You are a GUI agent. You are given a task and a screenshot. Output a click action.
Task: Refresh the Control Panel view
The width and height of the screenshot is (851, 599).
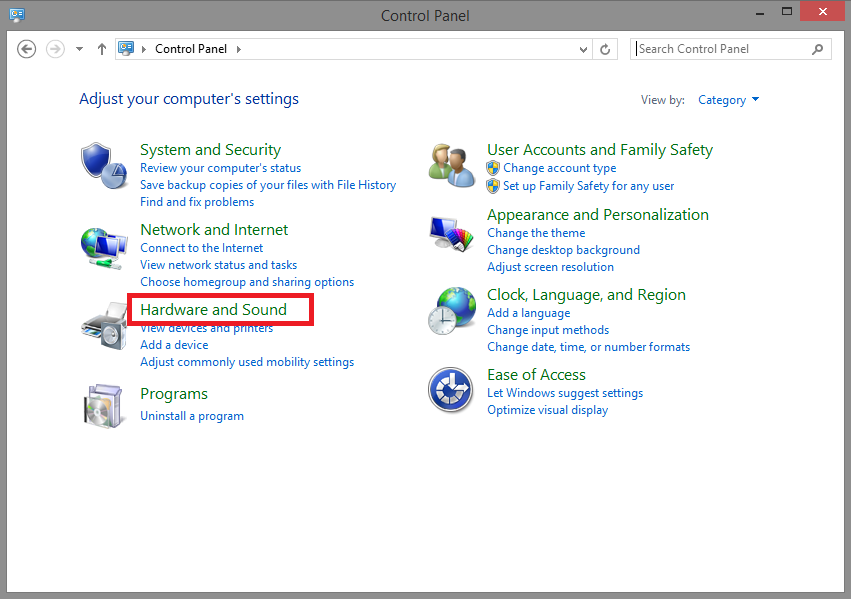pos(605,49)
